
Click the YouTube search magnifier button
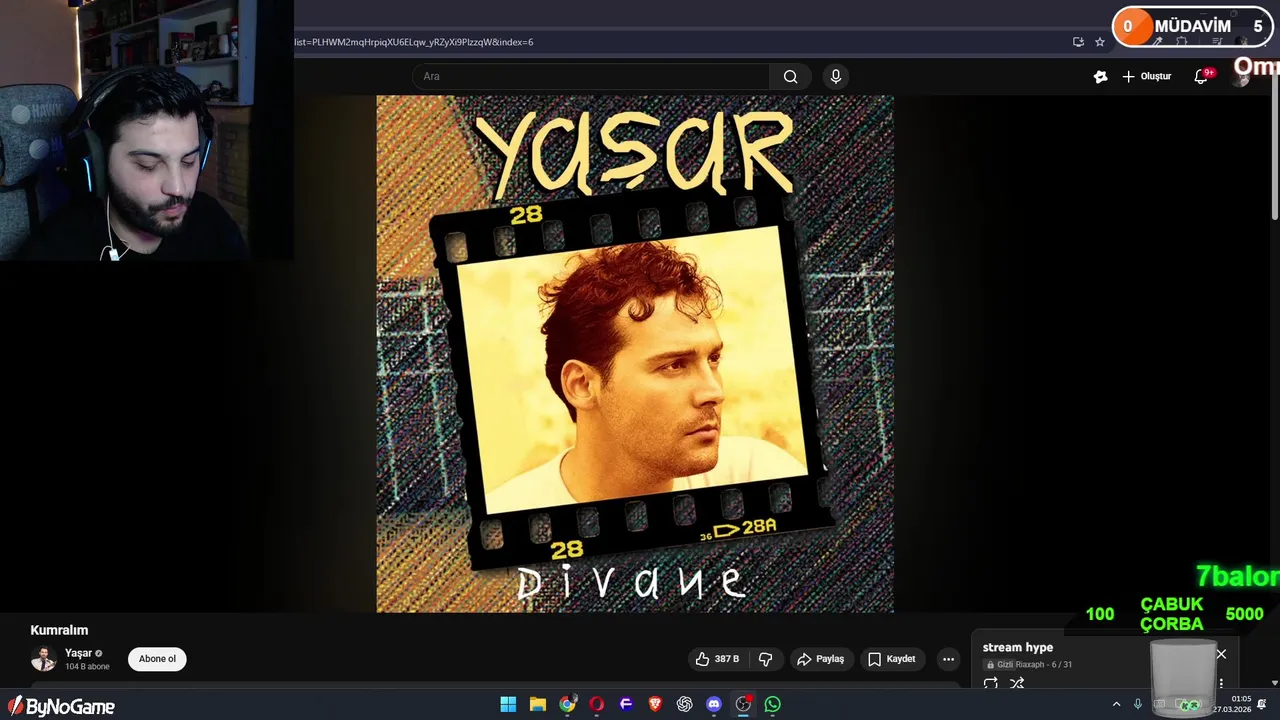pyautogui.click(x=791, y=77)
